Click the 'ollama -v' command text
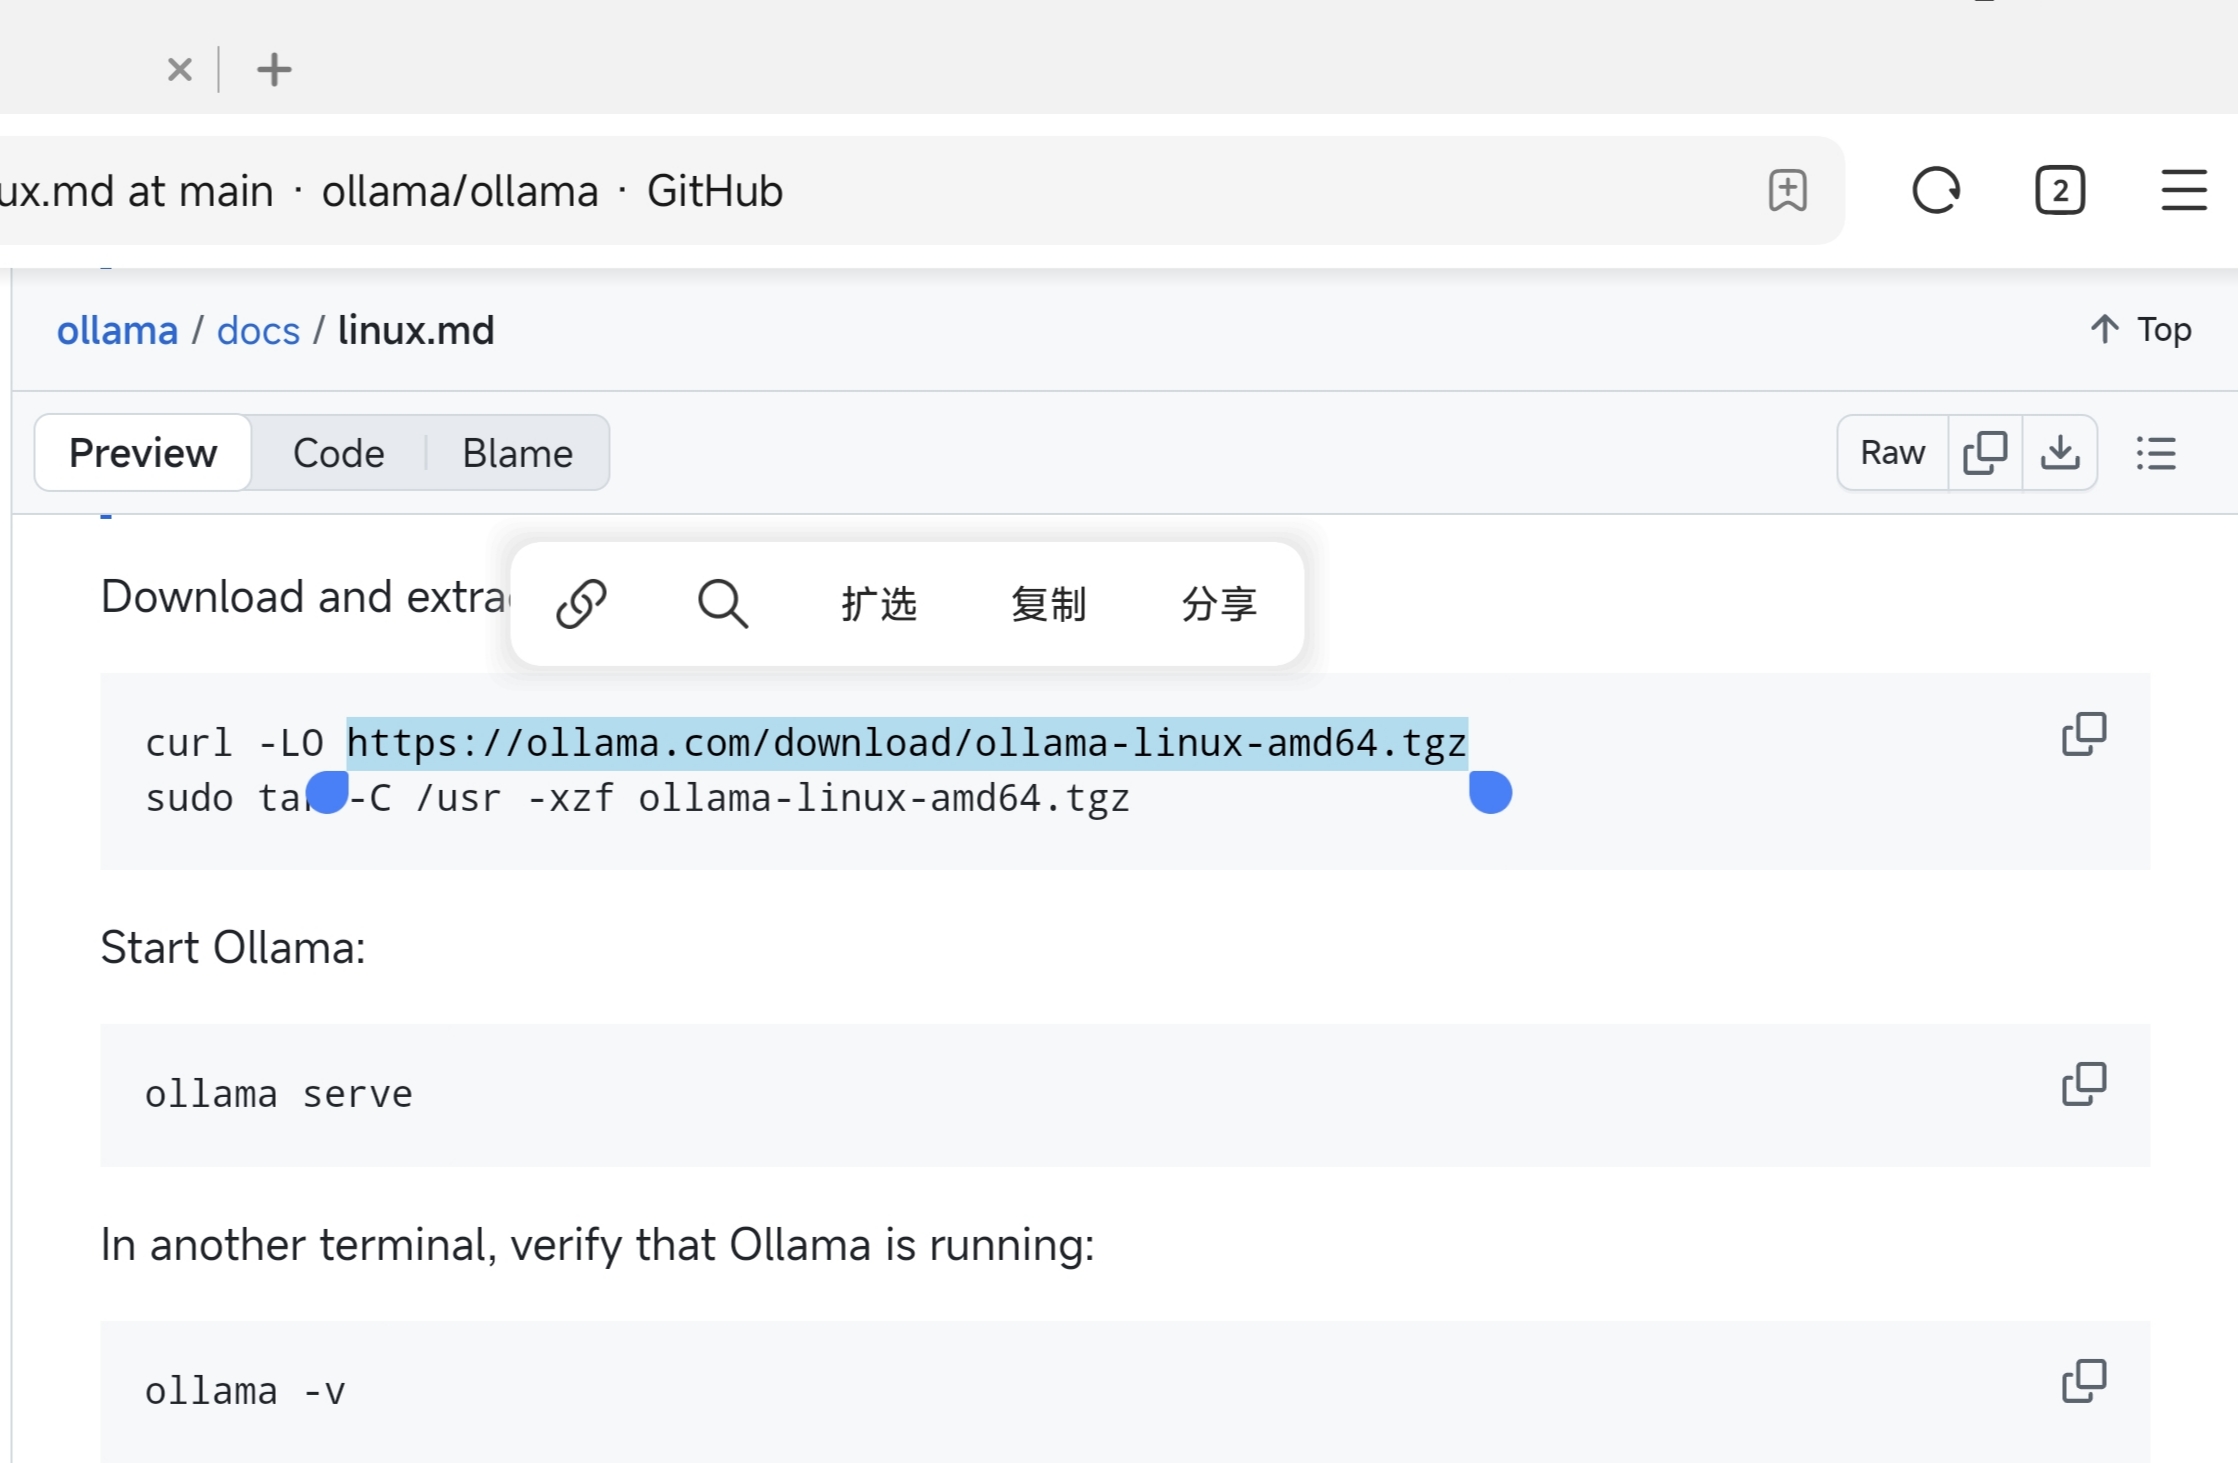Screen dimensions: 2238x1463 coord(245,1391)
